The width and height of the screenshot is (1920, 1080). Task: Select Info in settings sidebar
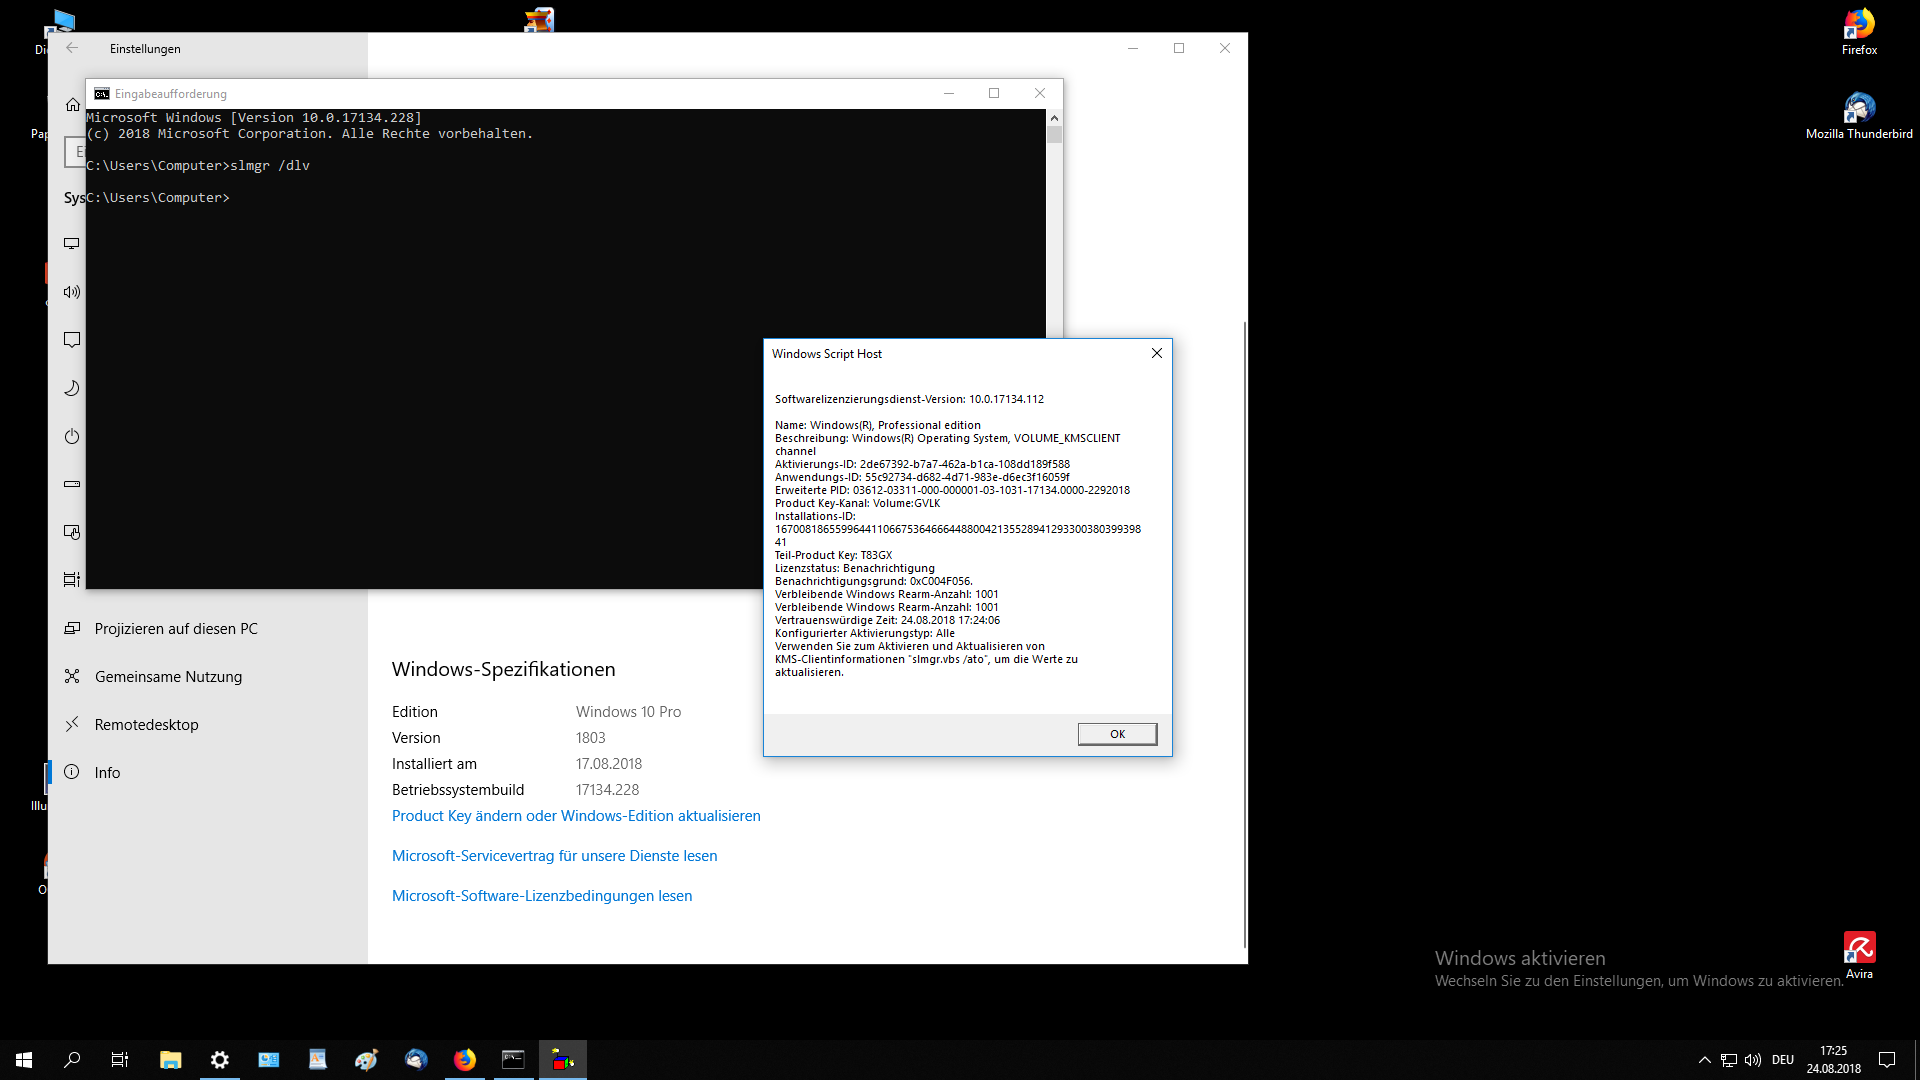[x=107, y=772]
